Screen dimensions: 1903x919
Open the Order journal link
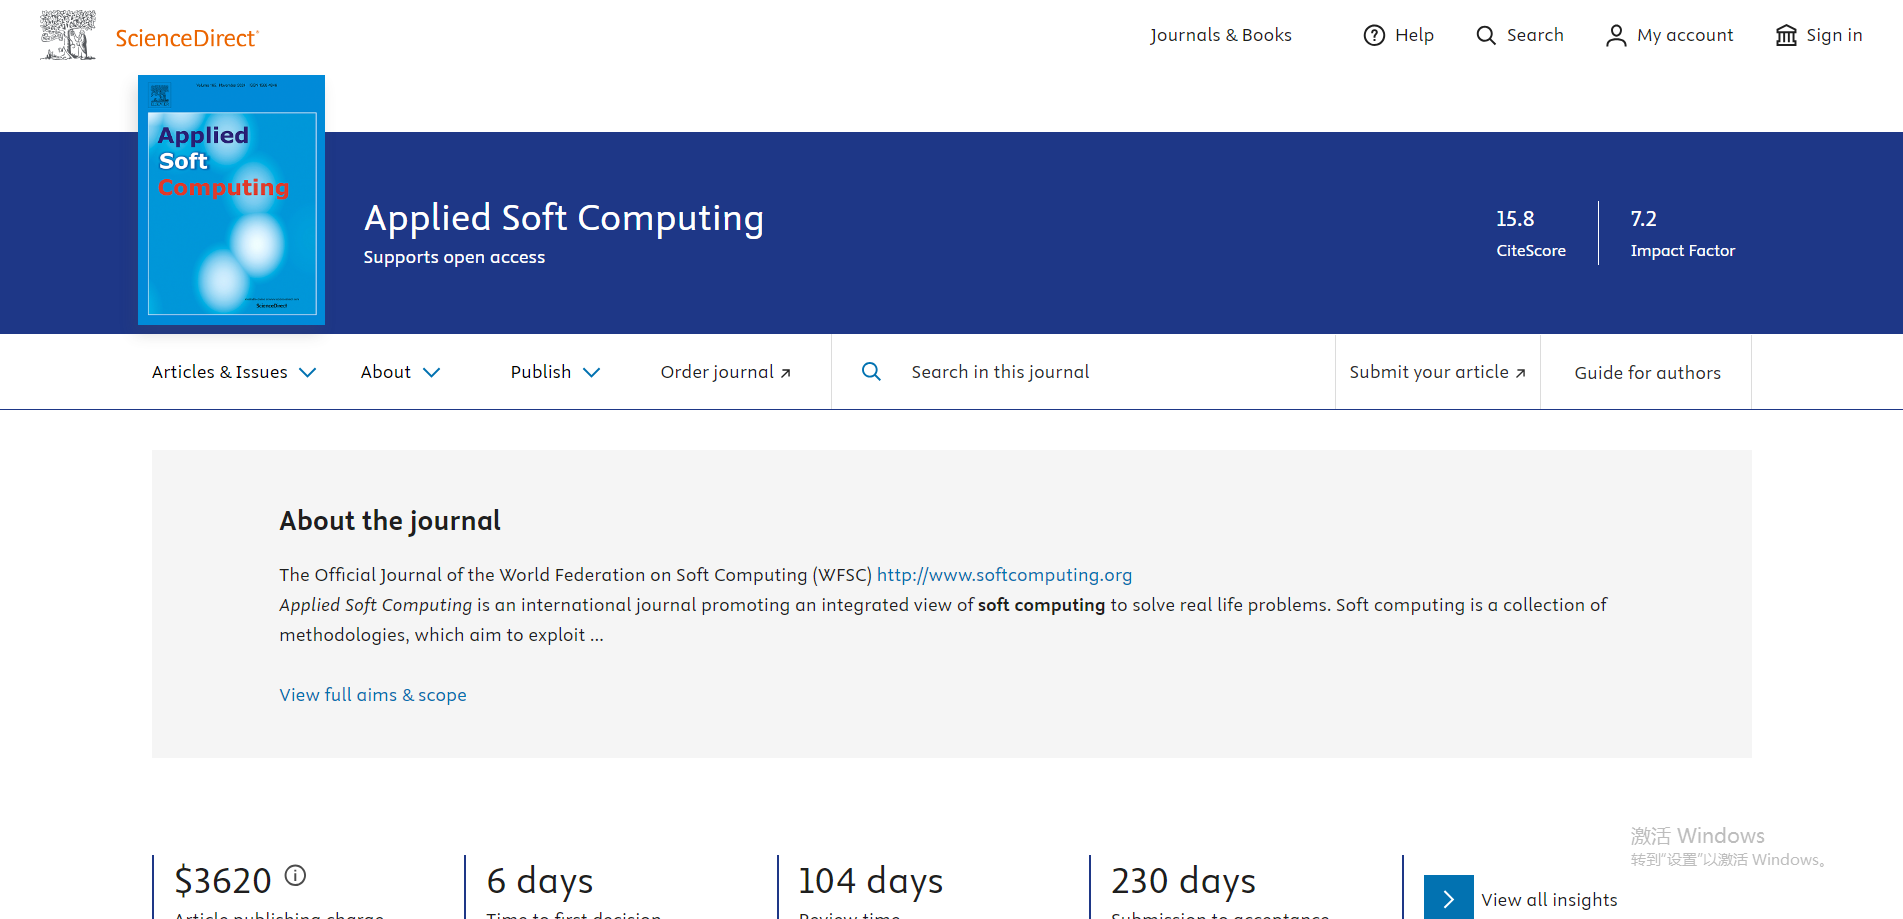point(725,372)
